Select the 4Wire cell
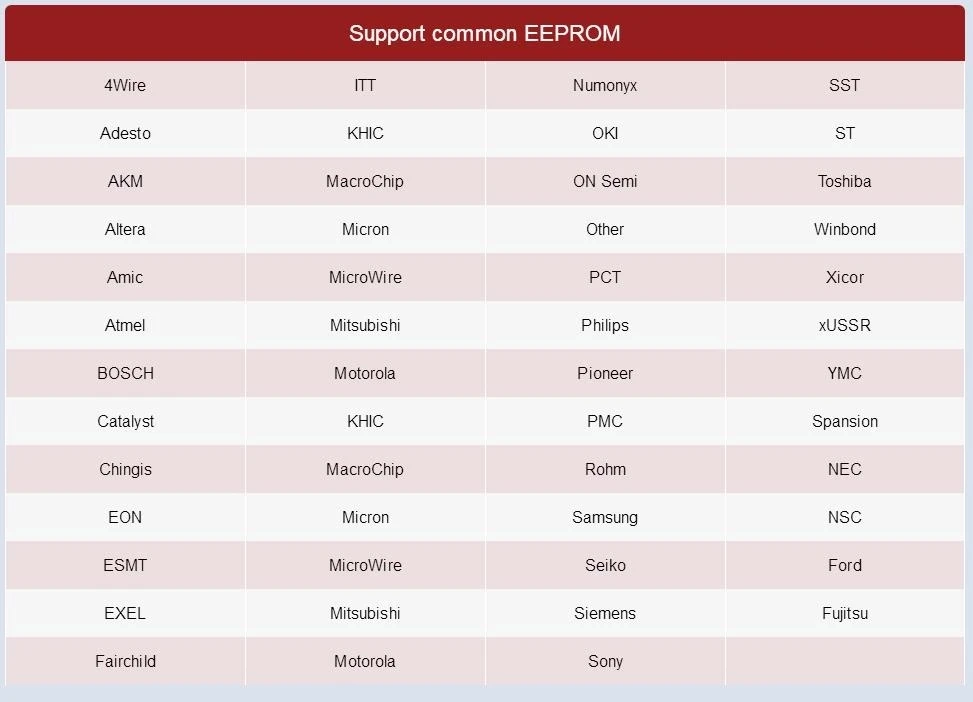 click(x=125, y=85)
